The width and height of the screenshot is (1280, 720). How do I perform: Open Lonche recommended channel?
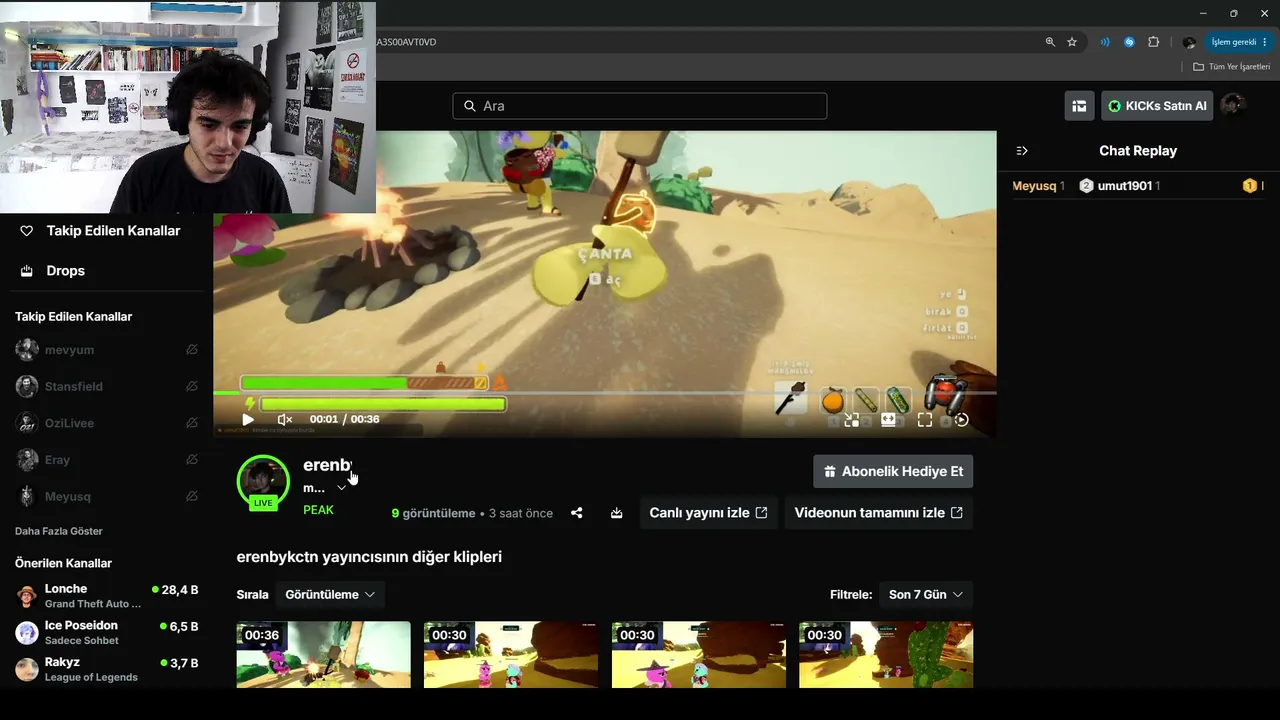click(106, 596)
